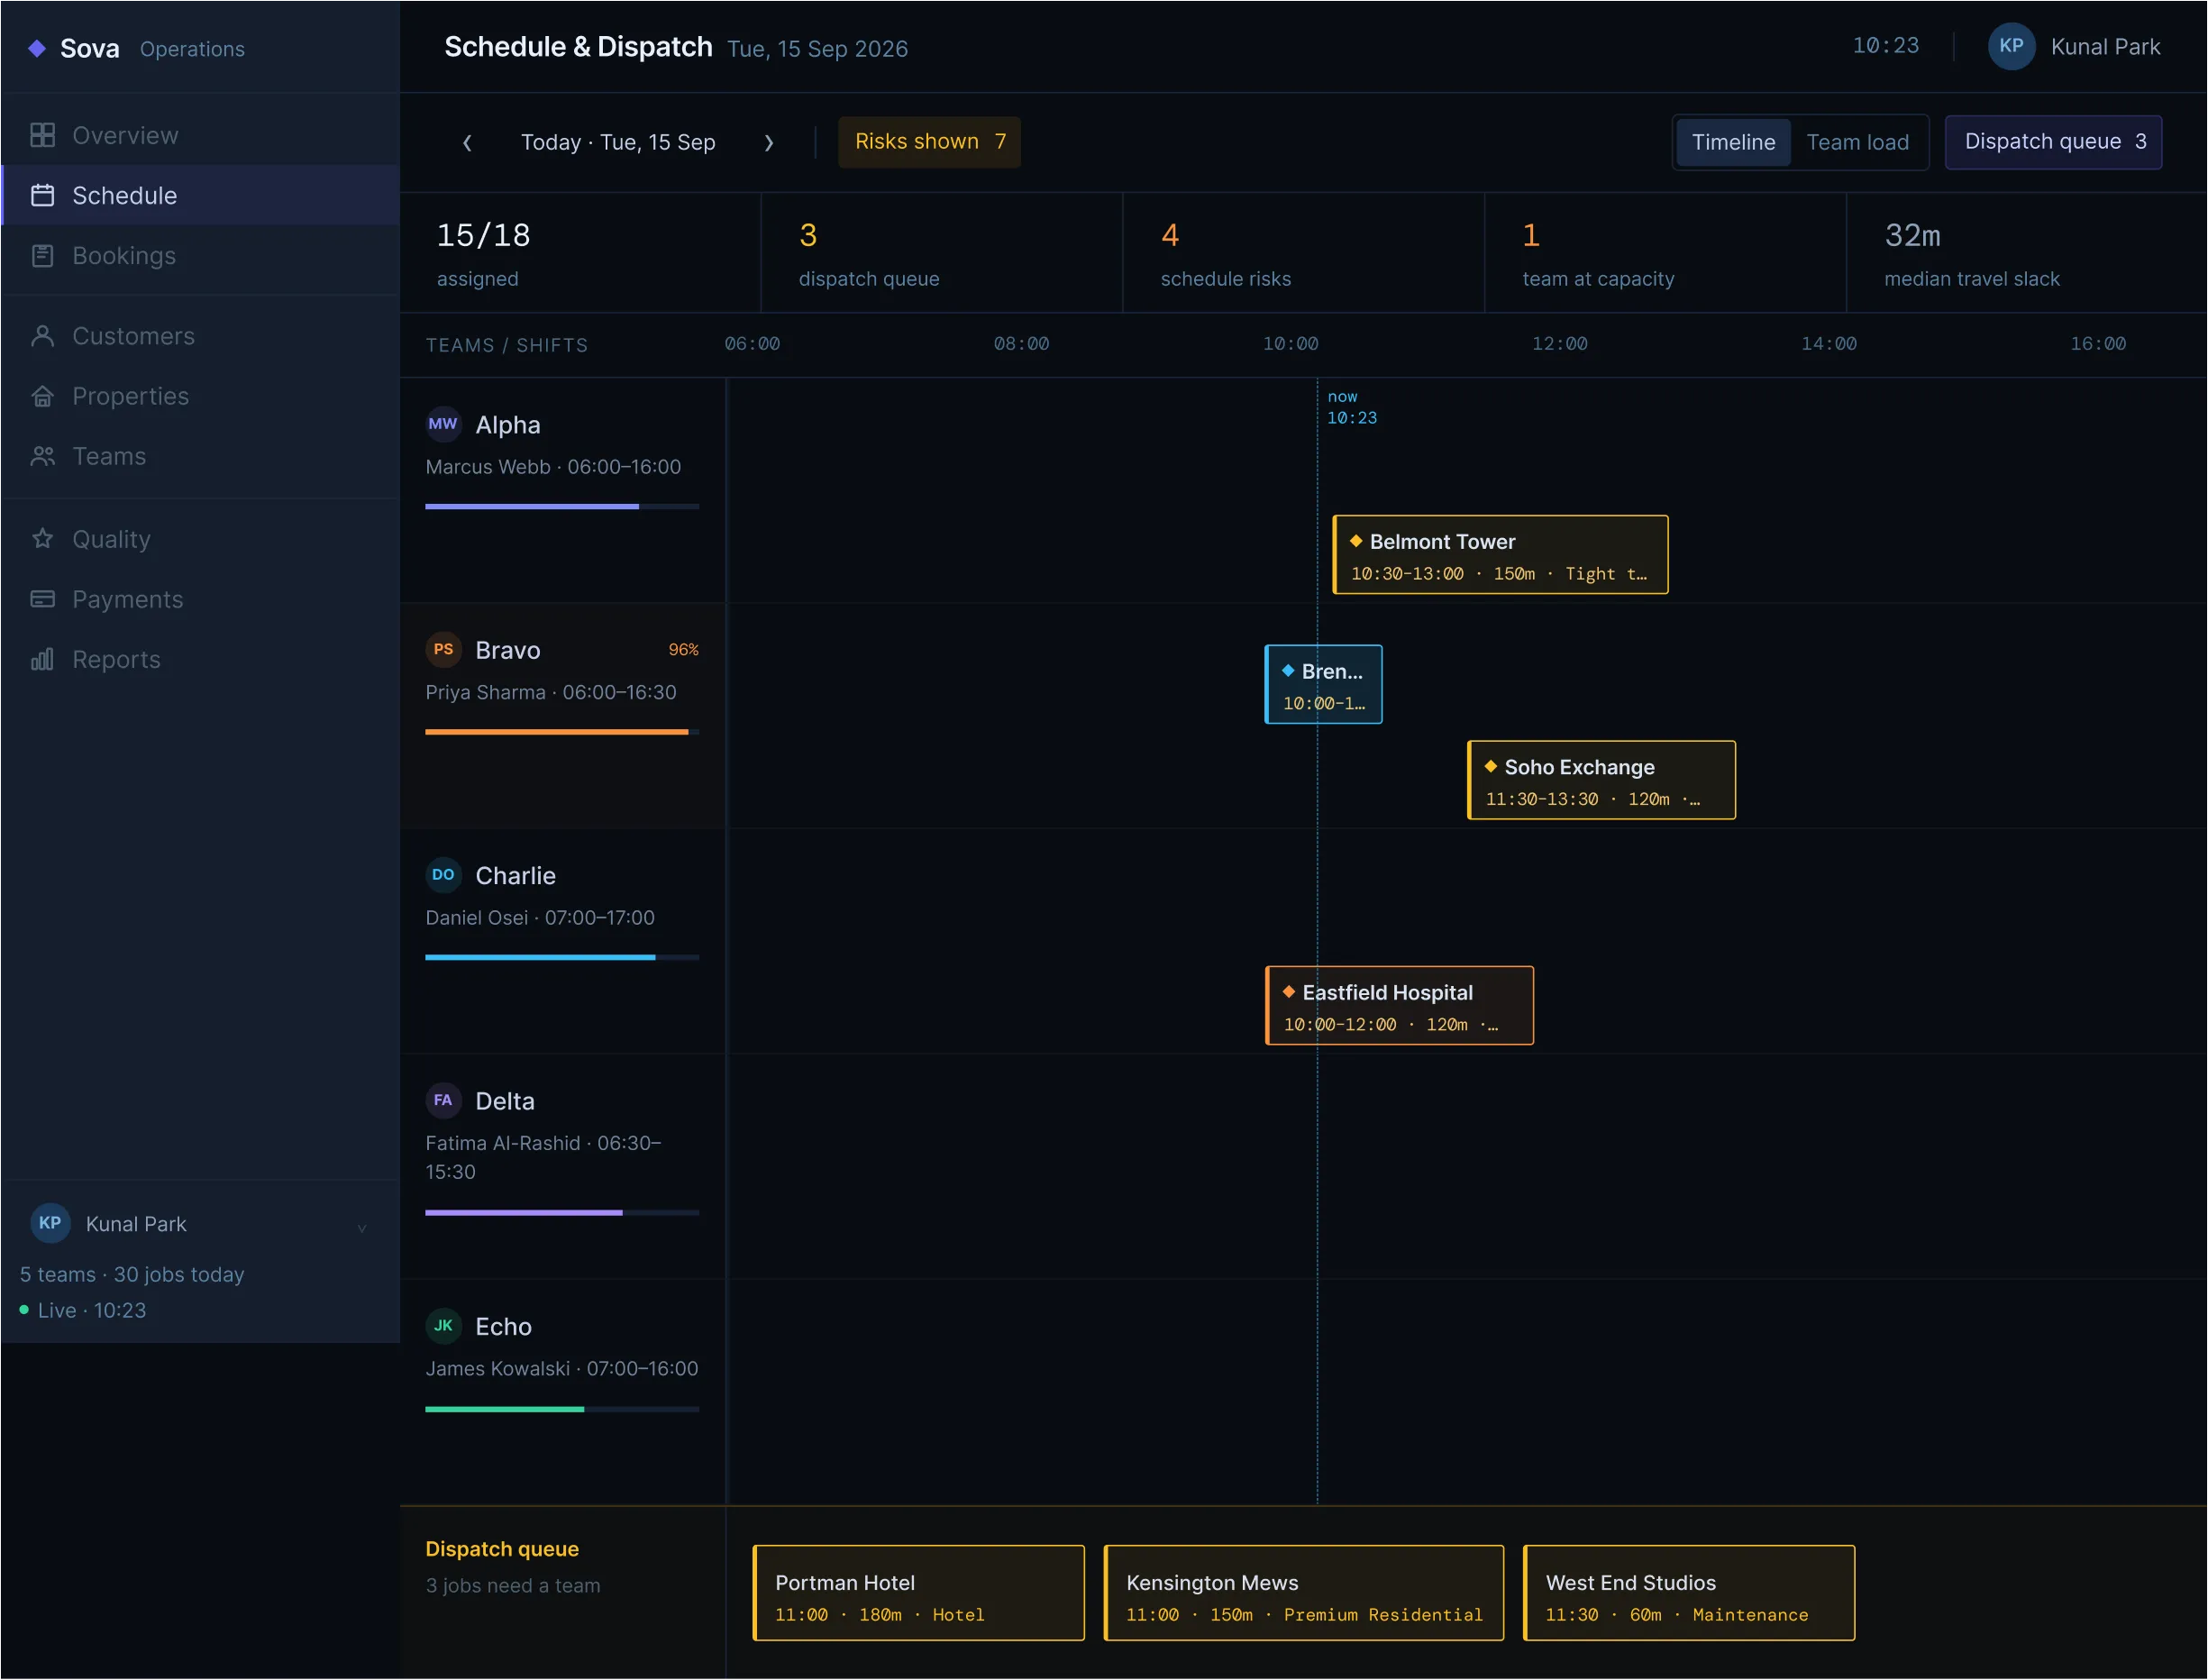The image size is (2208, 1680).
Task: Switch to the Timeline view tab
Action: [1733, 142]
